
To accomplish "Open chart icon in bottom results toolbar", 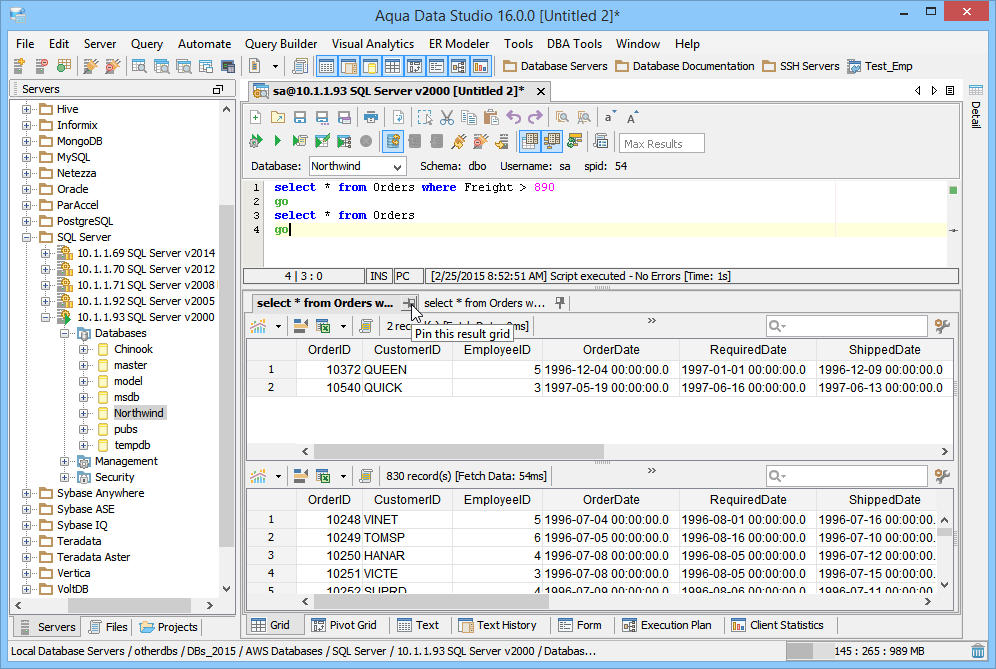I will tap(258, 476).
